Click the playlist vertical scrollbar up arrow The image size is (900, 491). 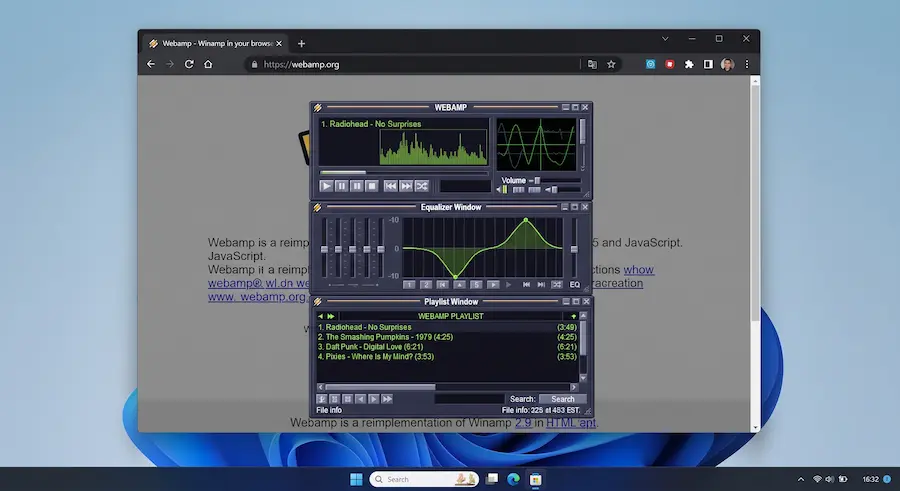coord(583,315)
